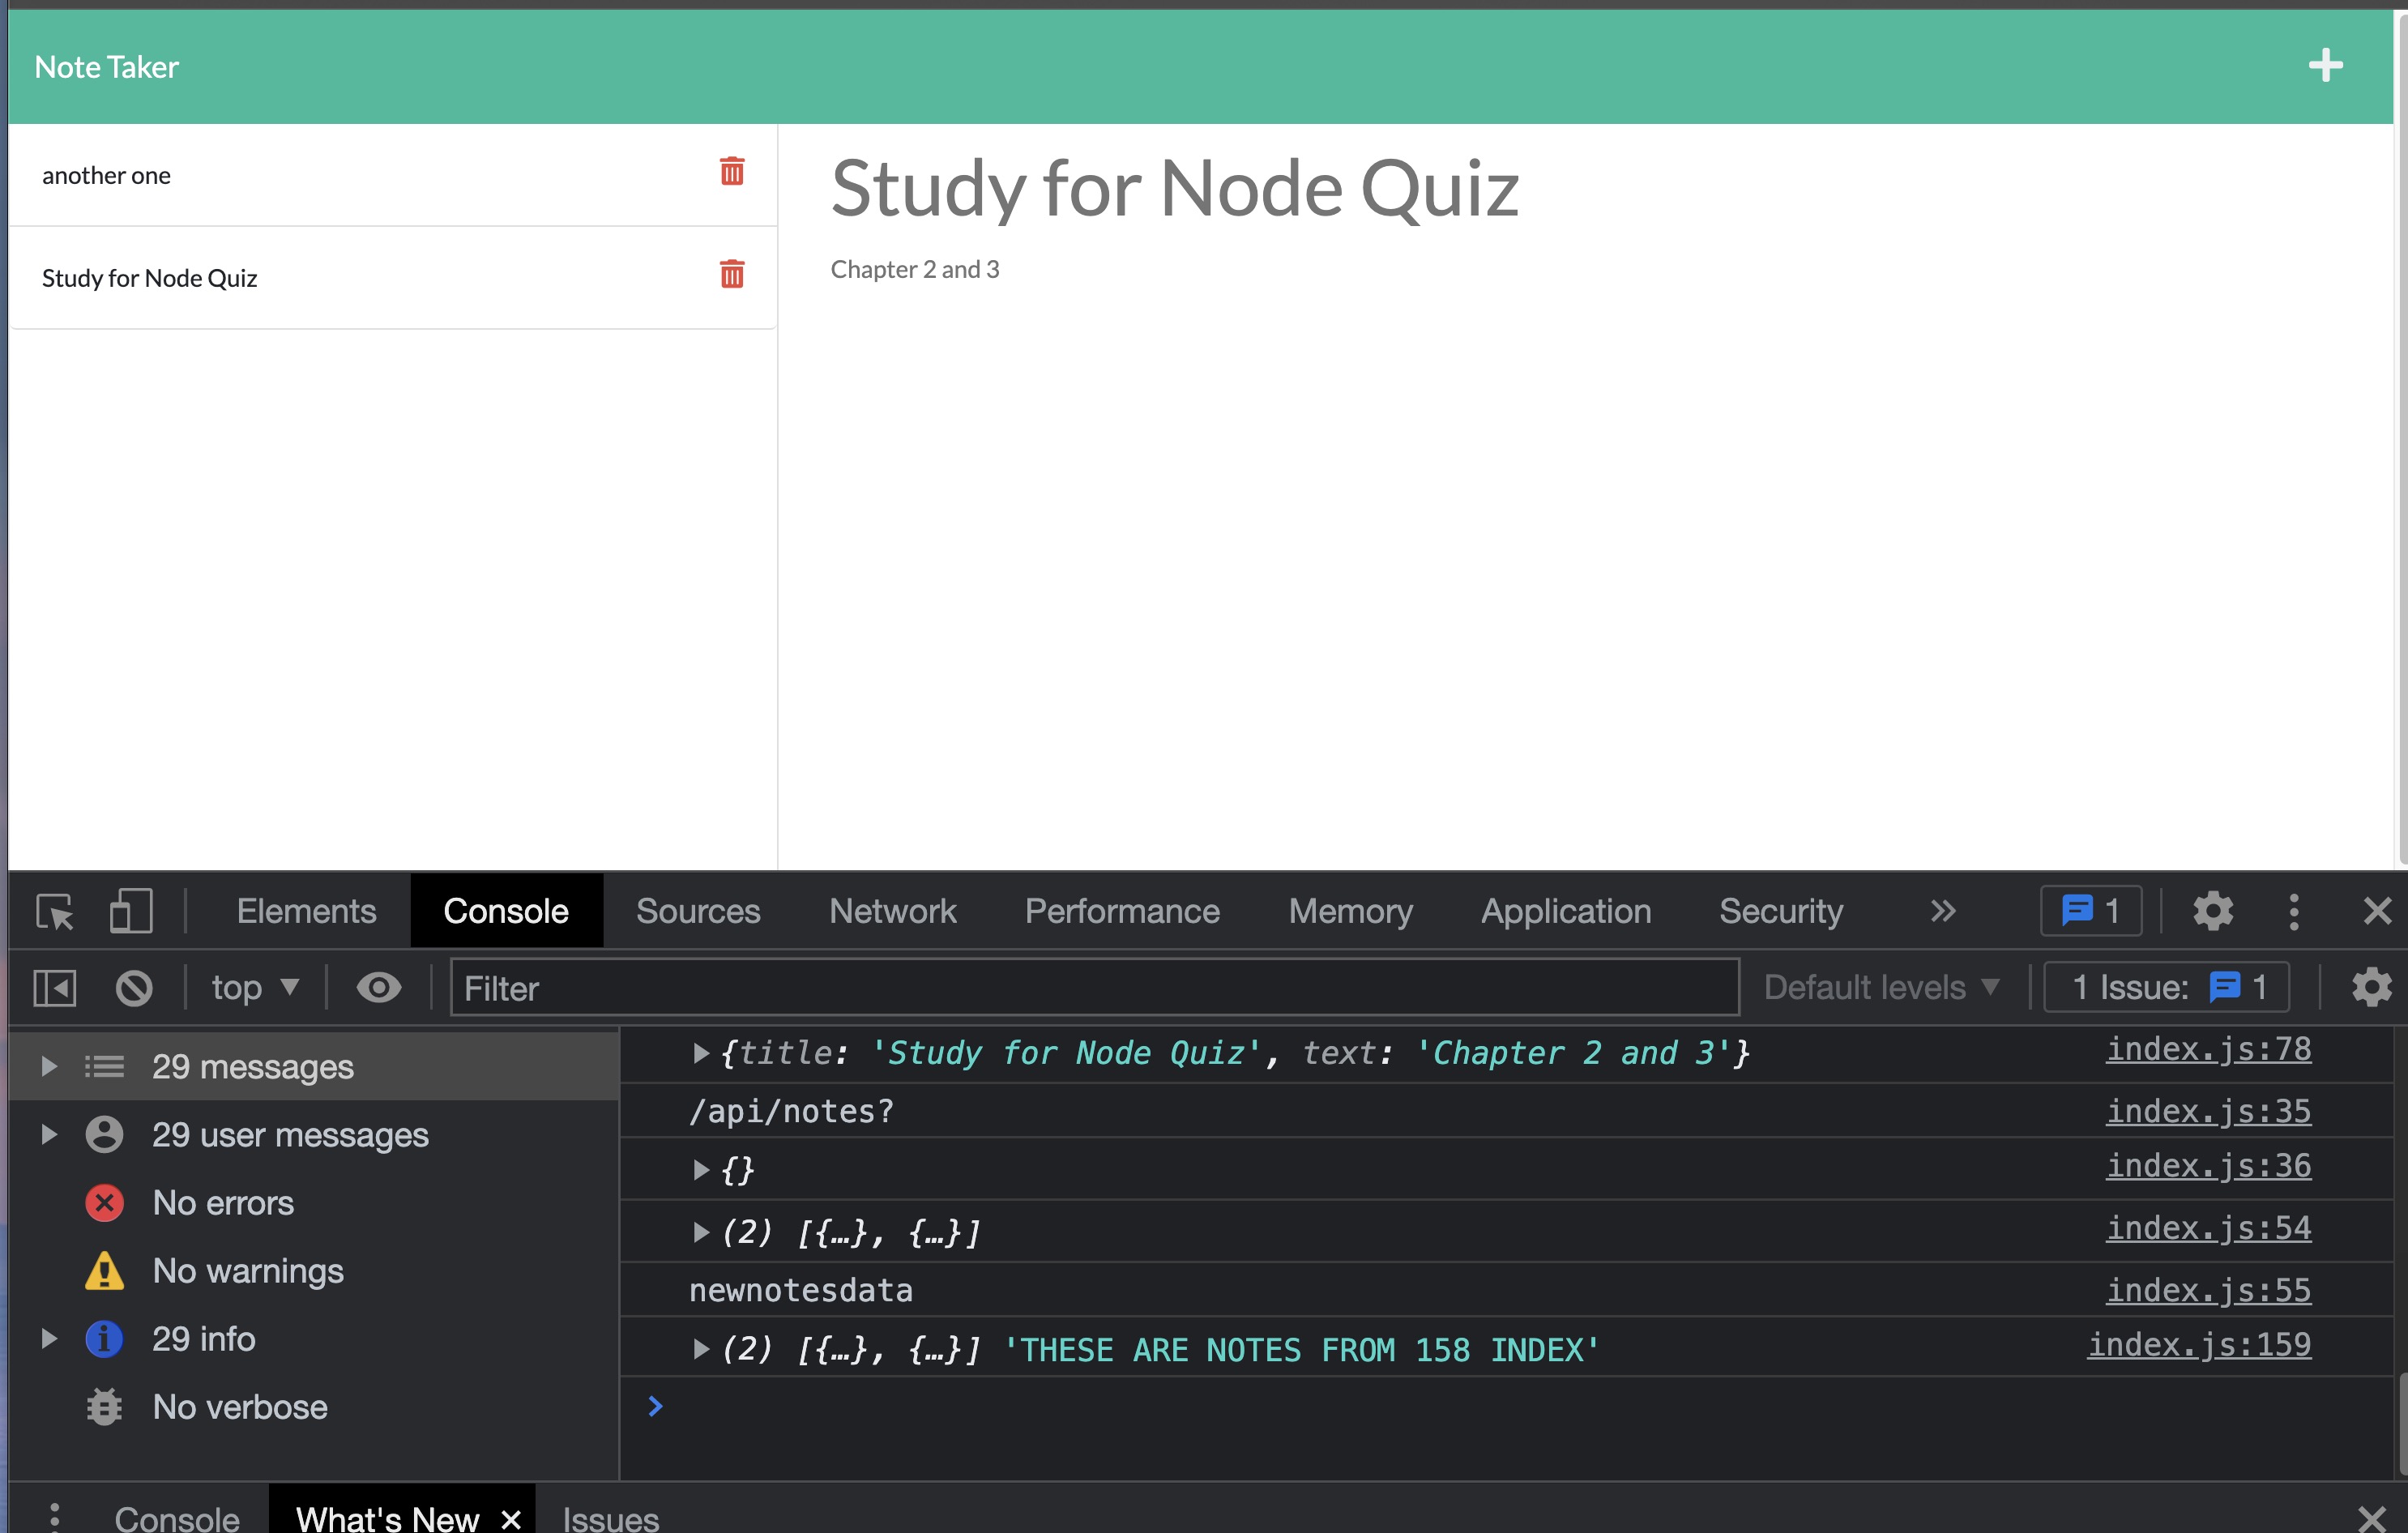Delete the 'Study for Node Quiz' note
This screenshot has width=2408, height=1533.
(731, 274)
